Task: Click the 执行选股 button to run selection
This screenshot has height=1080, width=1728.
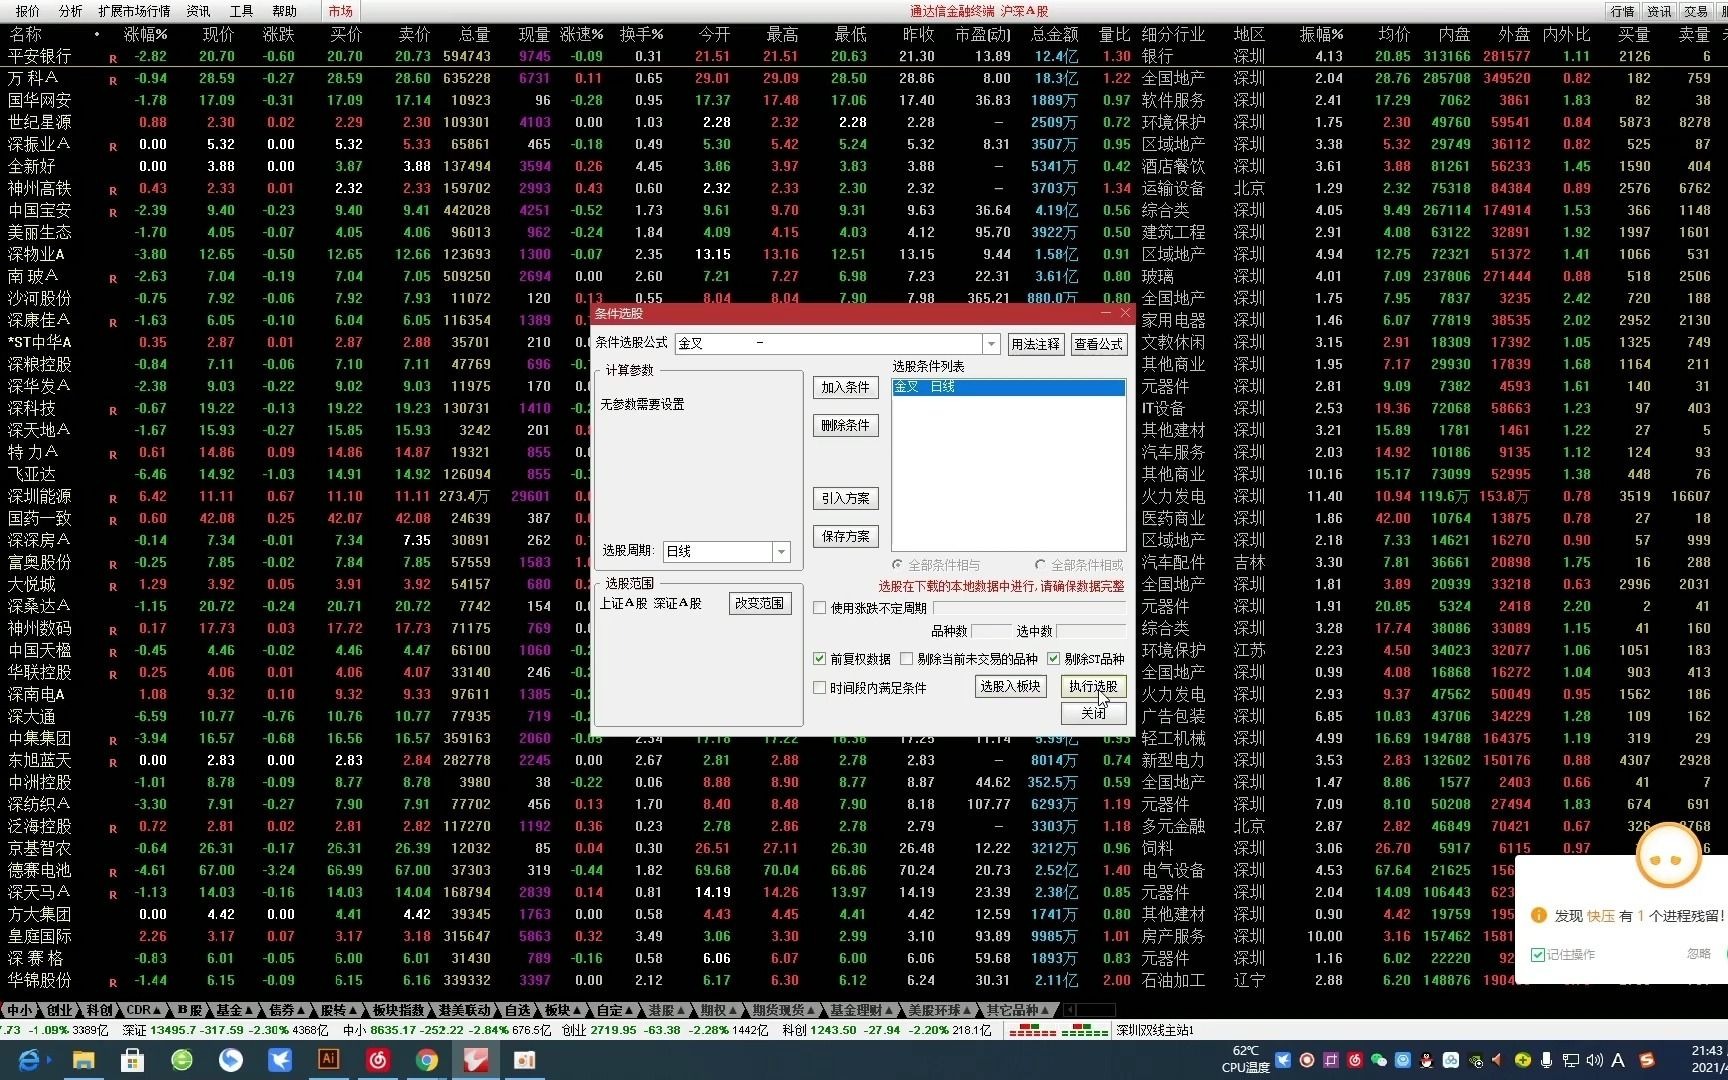Action: coord(1093,687)
